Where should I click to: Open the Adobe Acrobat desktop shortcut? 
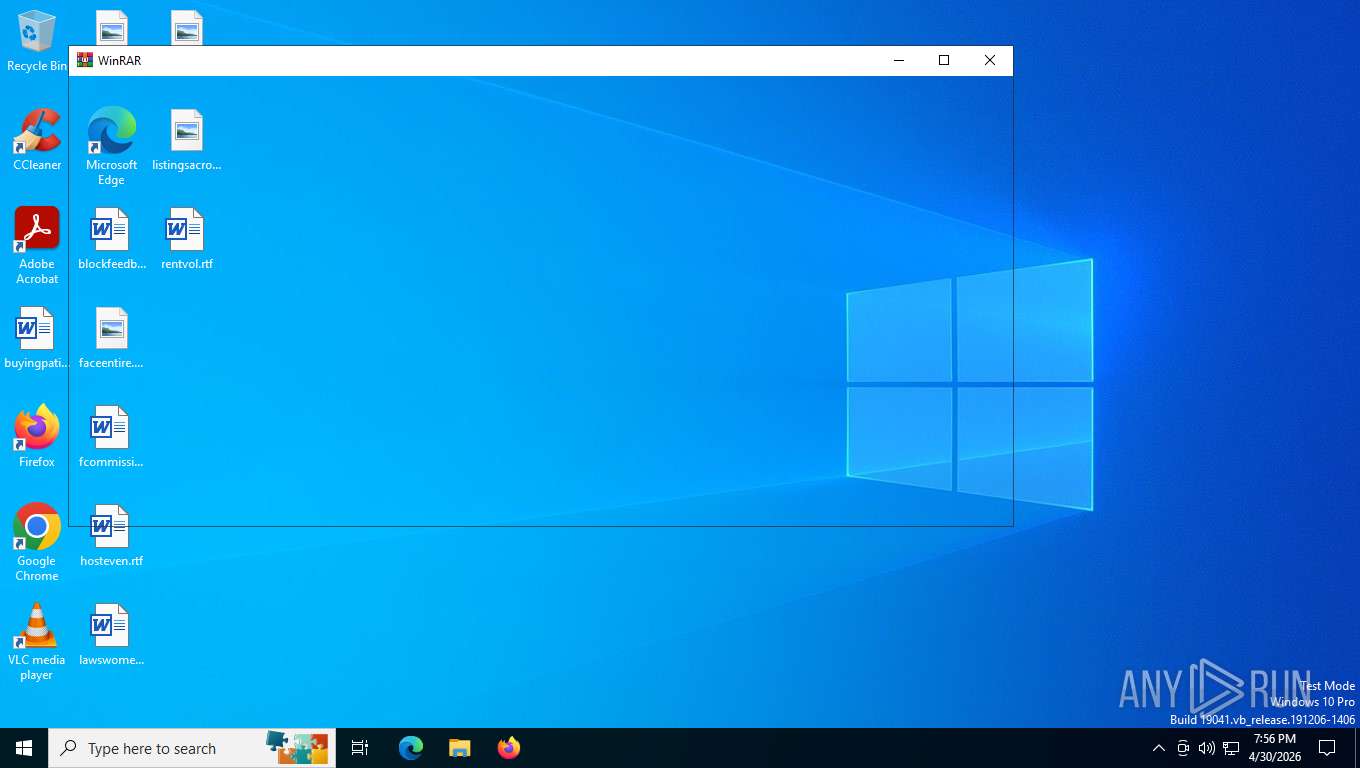click(x=37, y=246)
